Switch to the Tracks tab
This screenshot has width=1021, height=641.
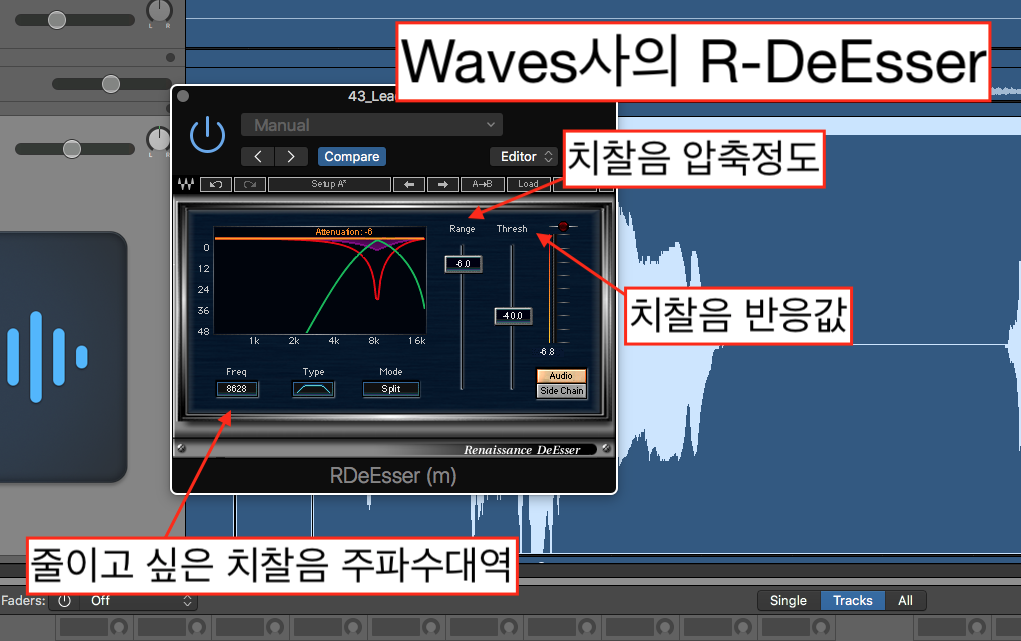click(x=852, y=601)
